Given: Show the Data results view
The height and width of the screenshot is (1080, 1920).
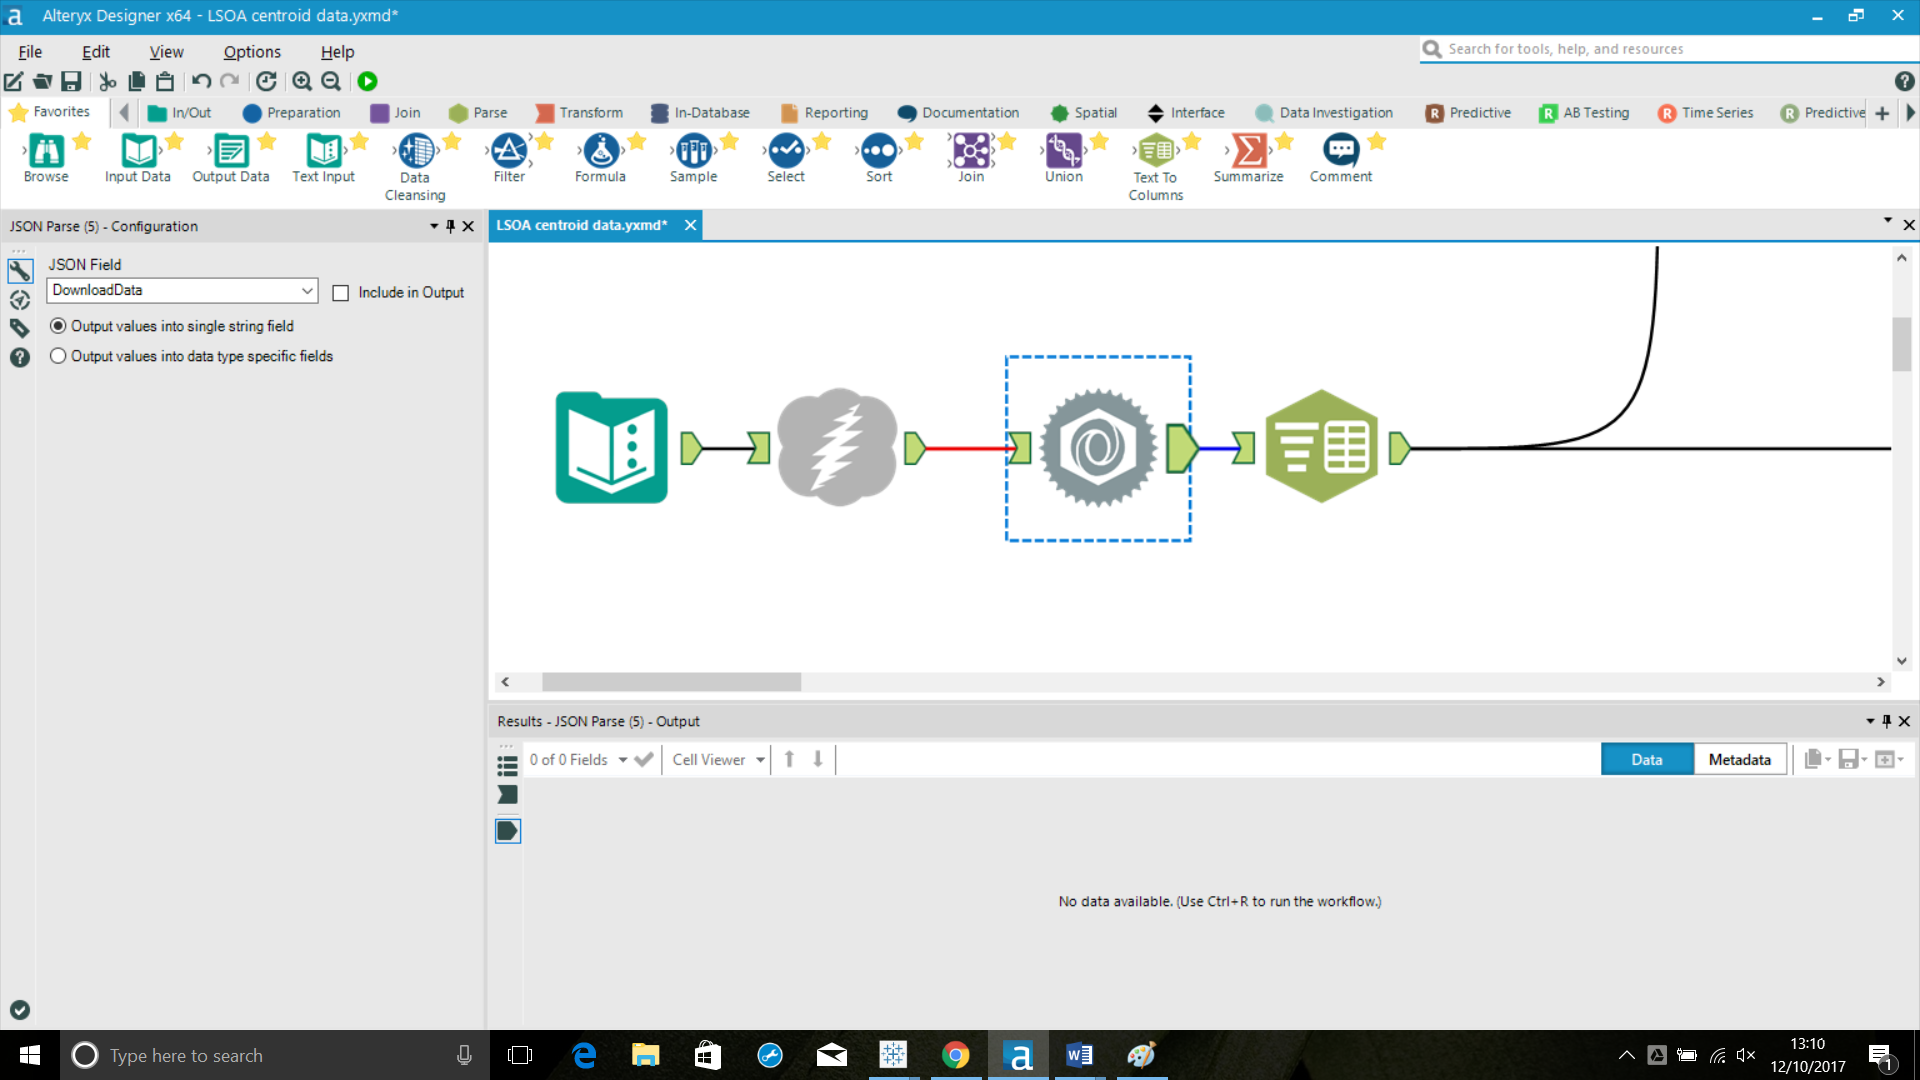Looking at the screenshot, I should 1646,760.
